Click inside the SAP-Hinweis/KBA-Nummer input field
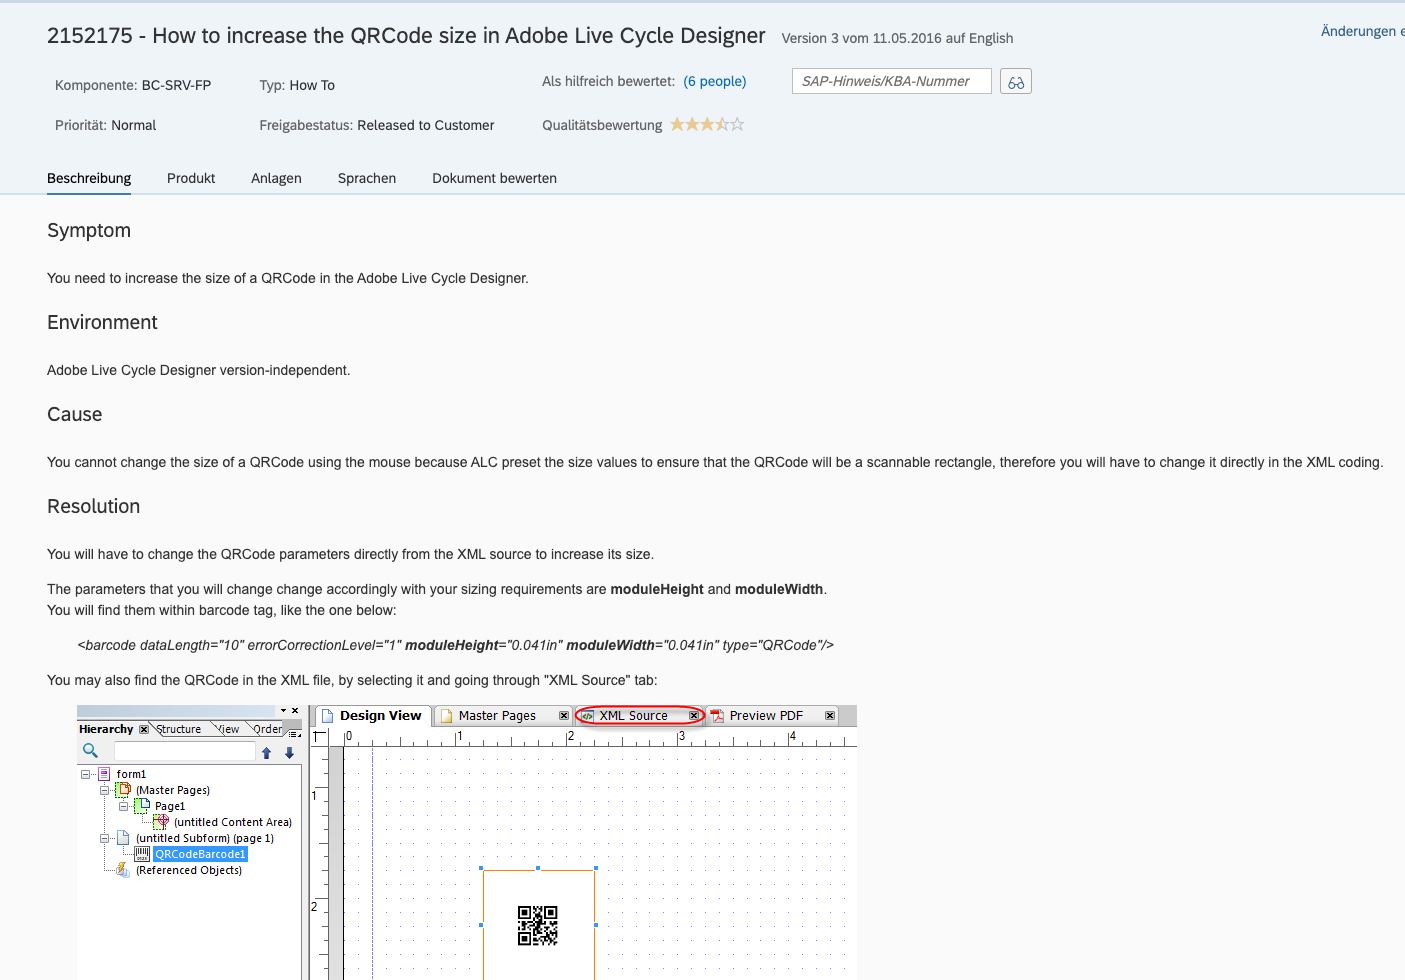 890,81
